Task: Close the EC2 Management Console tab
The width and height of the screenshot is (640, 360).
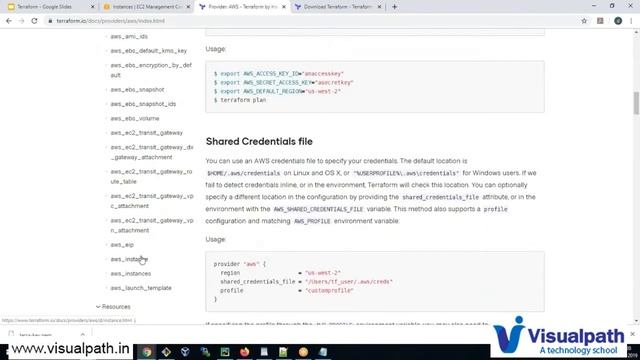Action: [x=188, y=7]
